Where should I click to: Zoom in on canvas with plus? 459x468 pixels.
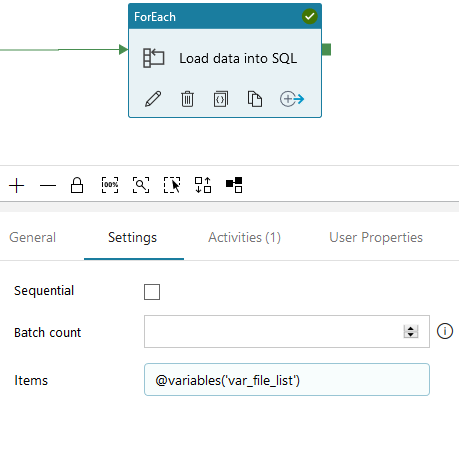pos(17,185)
